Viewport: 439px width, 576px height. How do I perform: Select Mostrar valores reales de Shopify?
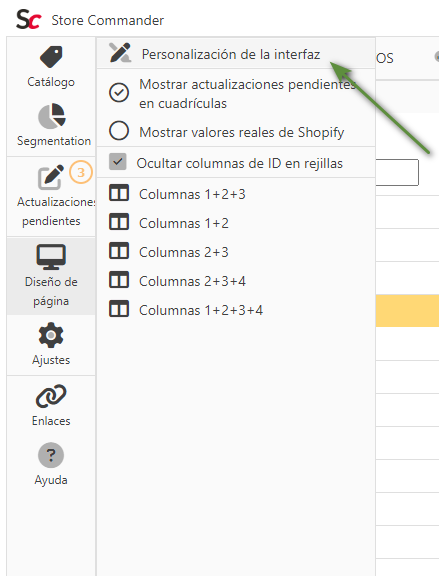236,132
